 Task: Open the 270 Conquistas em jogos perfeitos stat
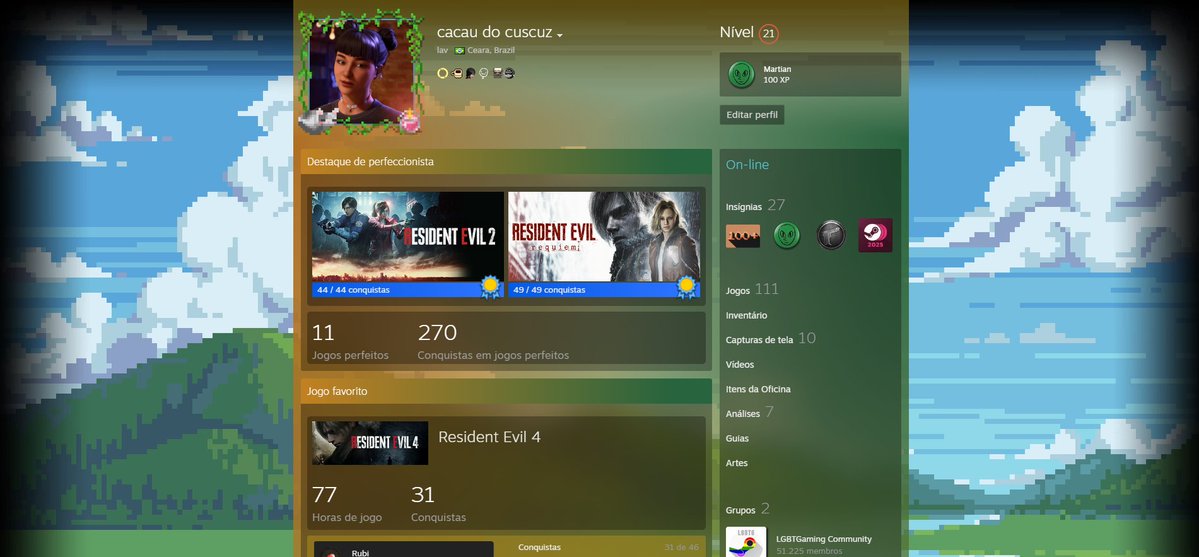[x=493, y=341]
